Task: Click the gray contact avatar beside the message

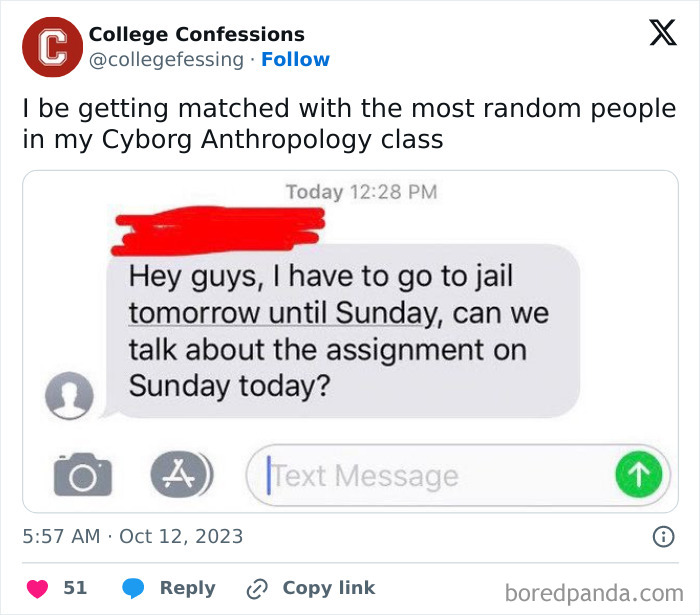Action: 69,396
